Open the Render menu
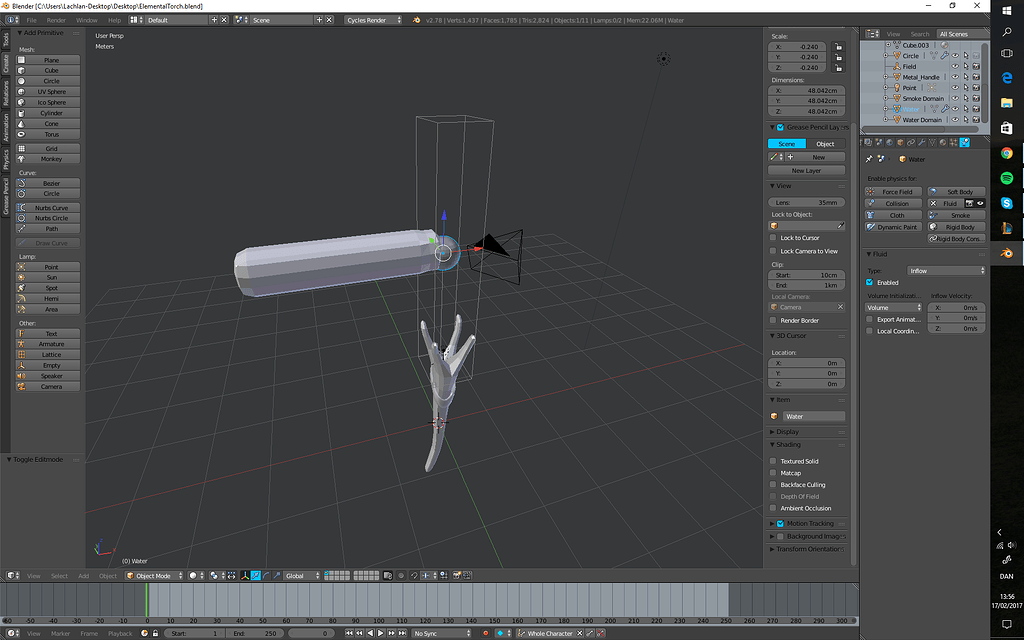 [x=56, y=20]
